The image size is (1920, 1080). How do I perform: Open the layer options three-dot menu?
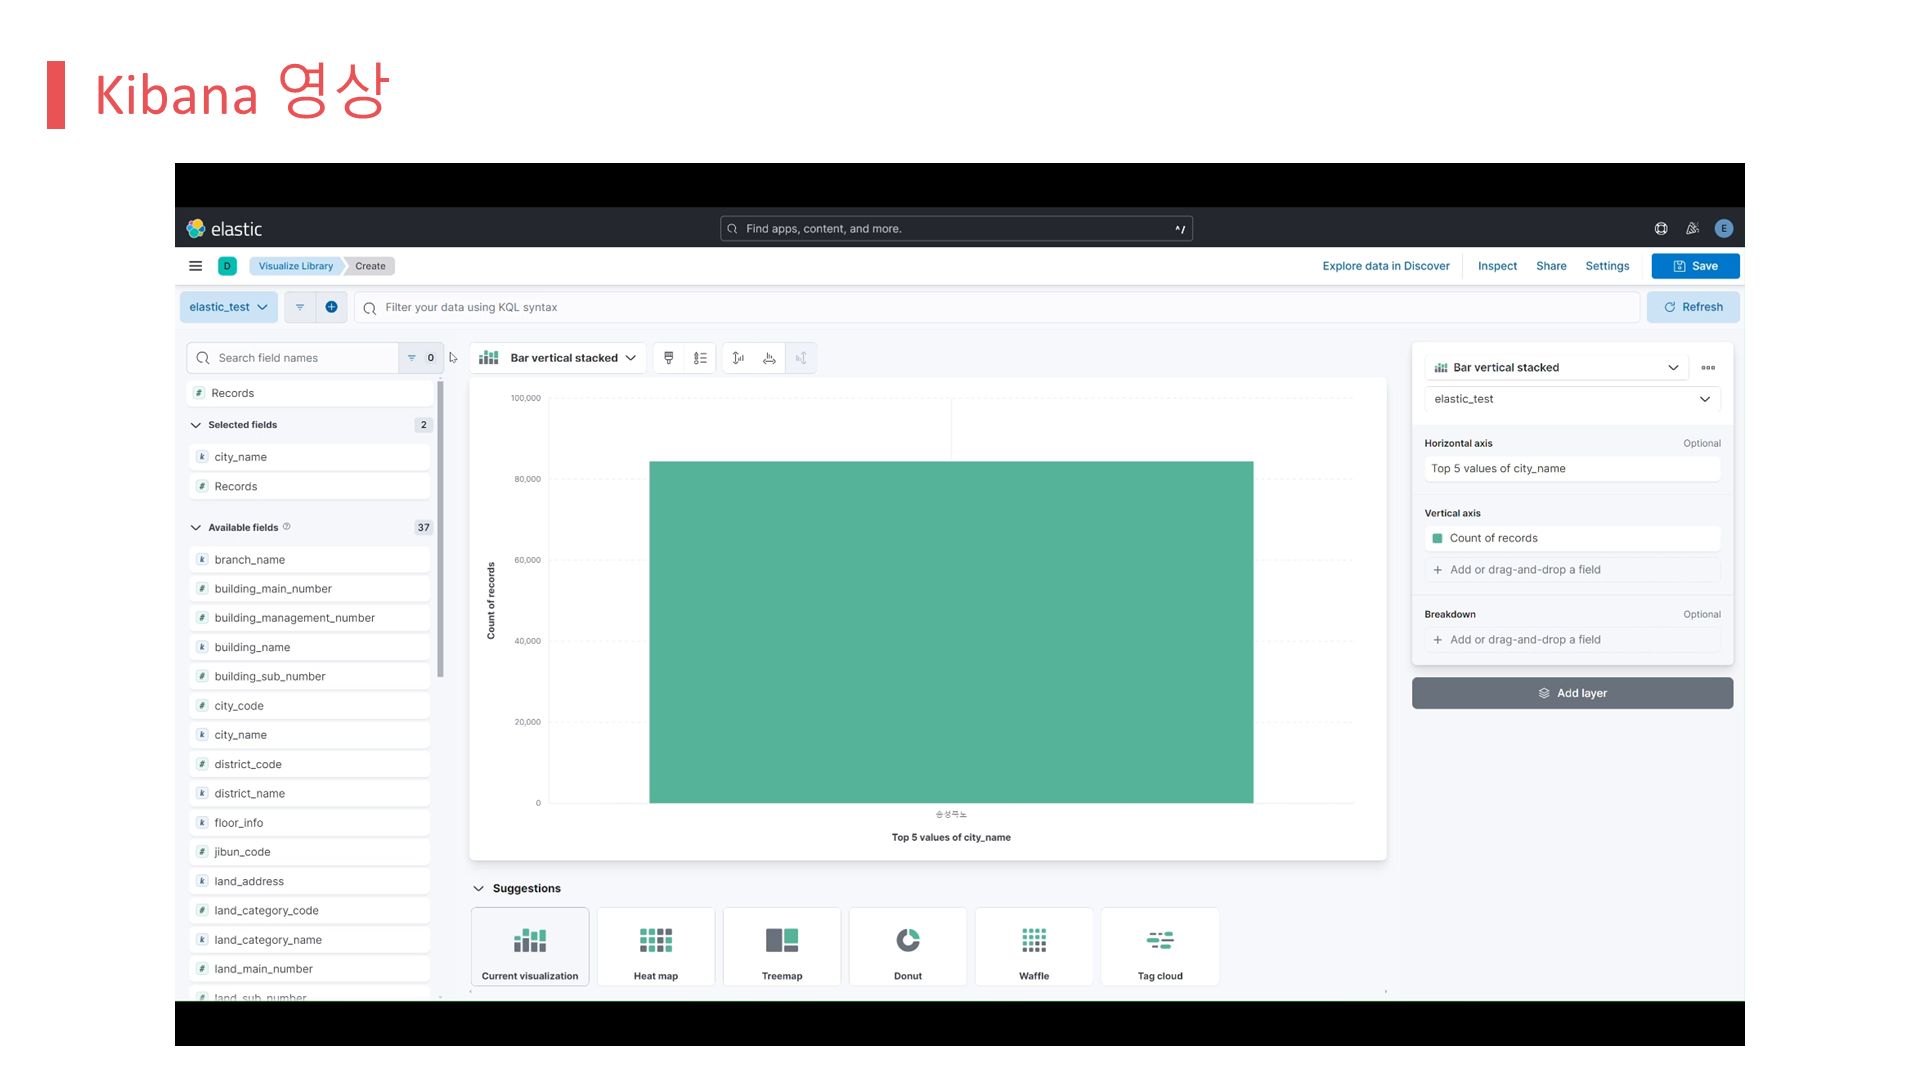click(x=1708, y=368)
